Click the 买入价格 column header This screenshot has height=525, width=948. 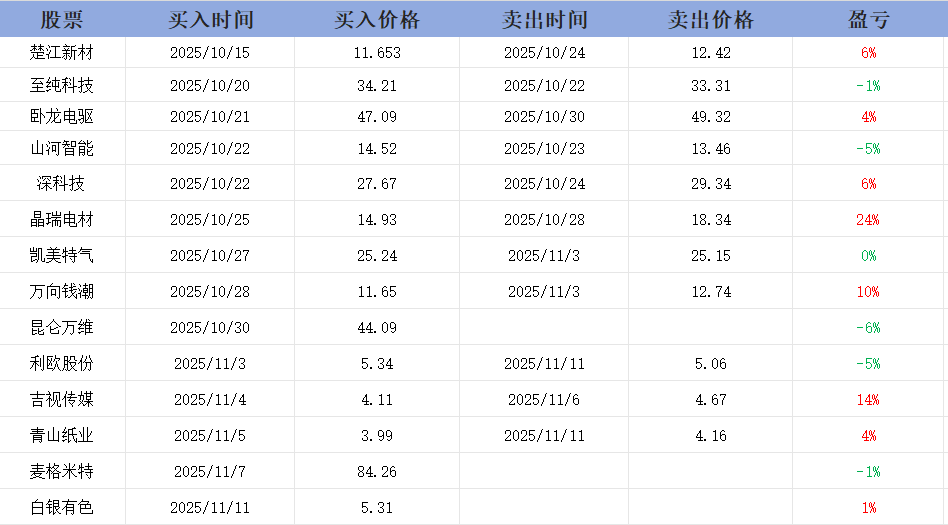[377, 20]
